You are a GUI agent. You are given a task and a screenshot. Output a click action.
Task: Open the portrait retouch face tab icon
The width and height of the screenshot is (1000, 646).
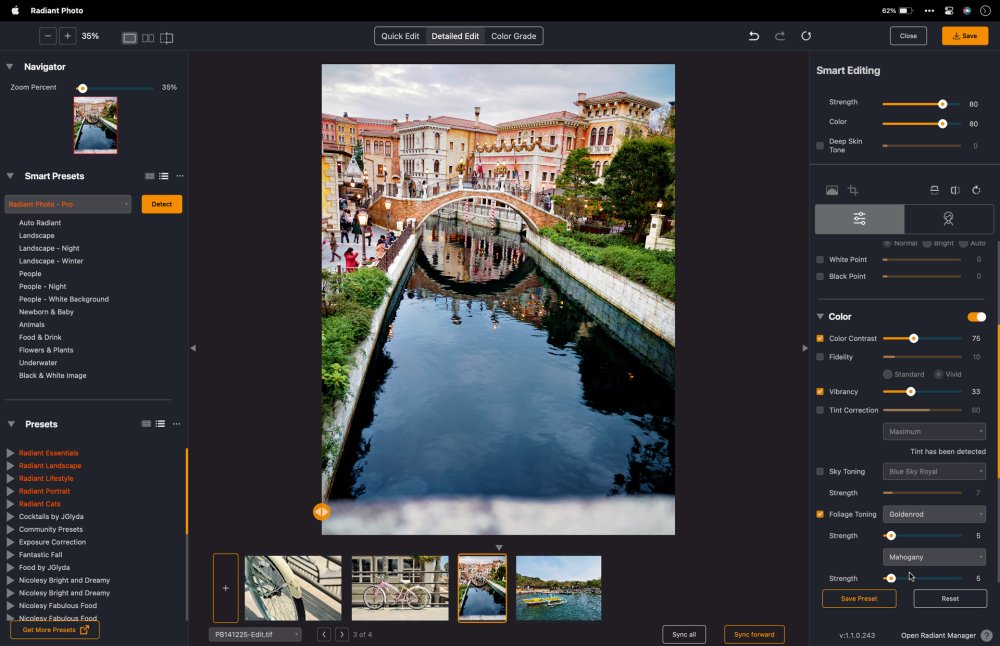(947, 219)
